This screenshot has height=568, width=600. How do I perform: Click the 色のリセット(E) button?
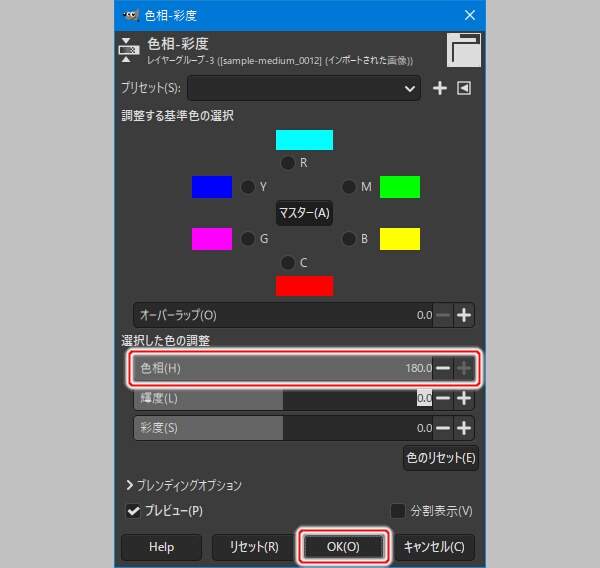coord(441,458)
